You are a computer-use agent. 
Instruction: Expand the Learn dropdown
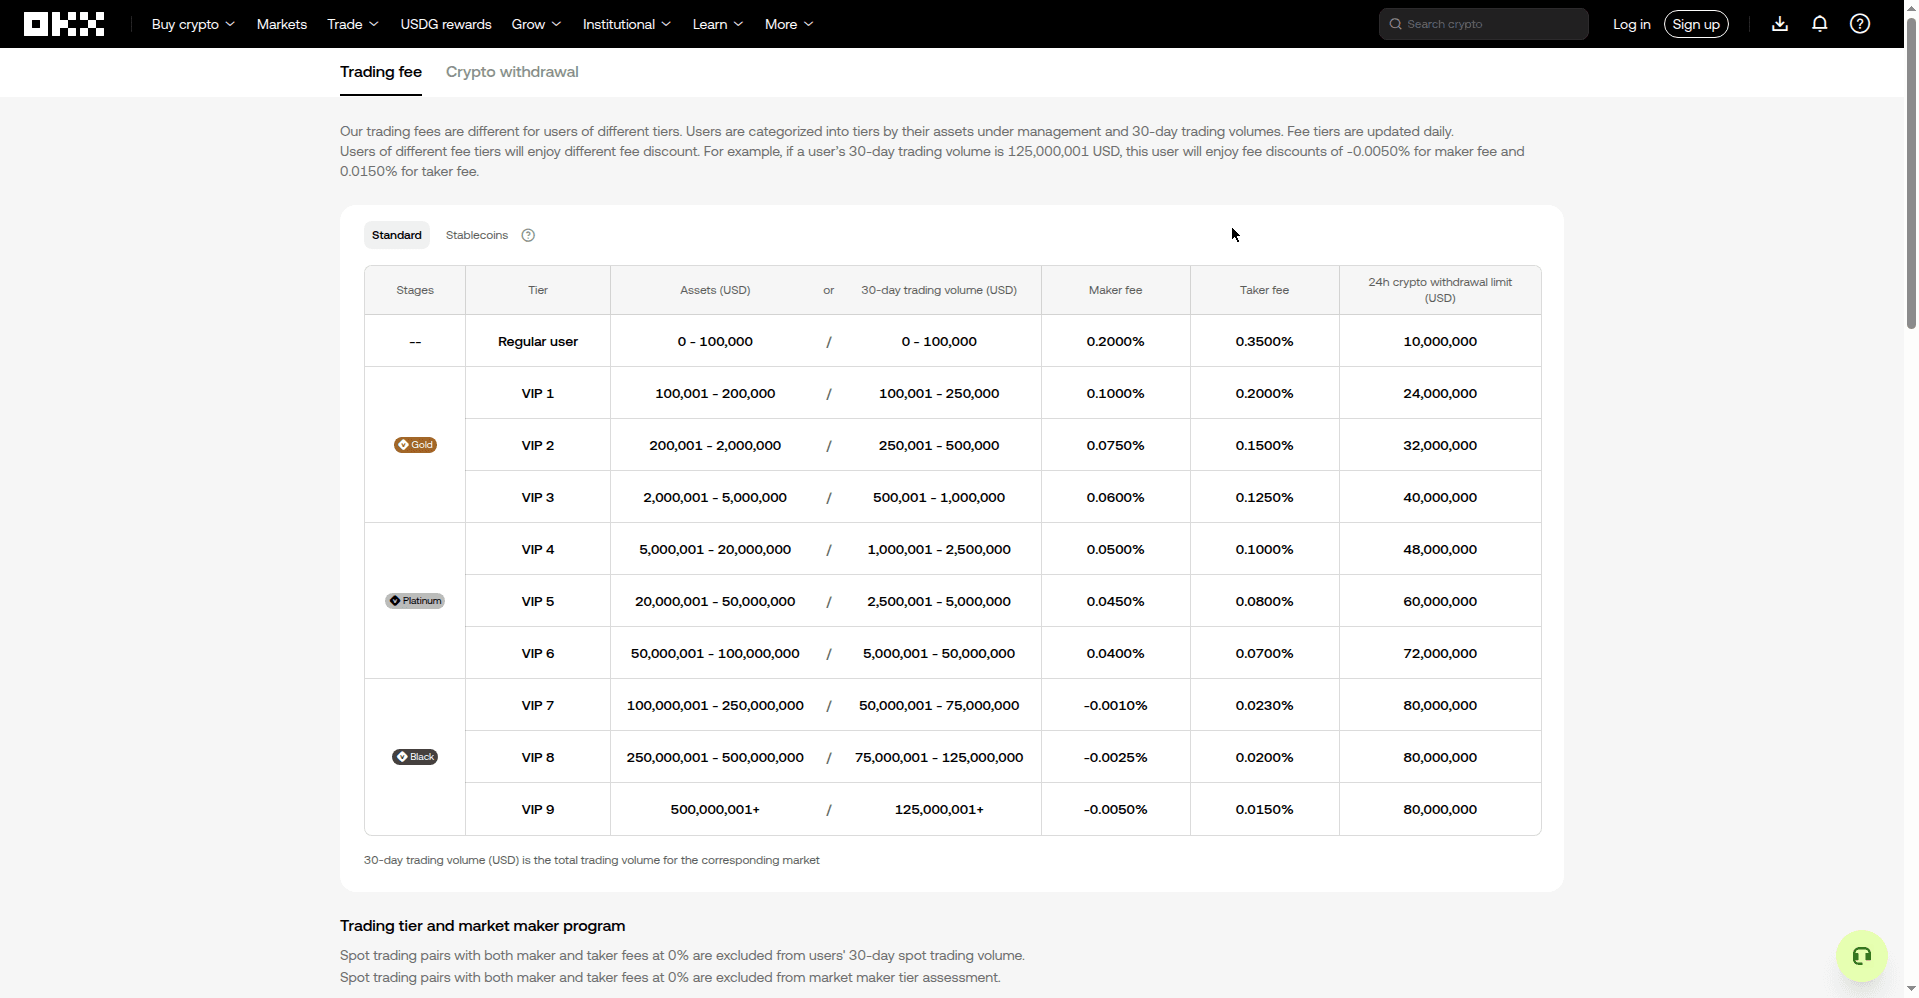coord(718,24)
